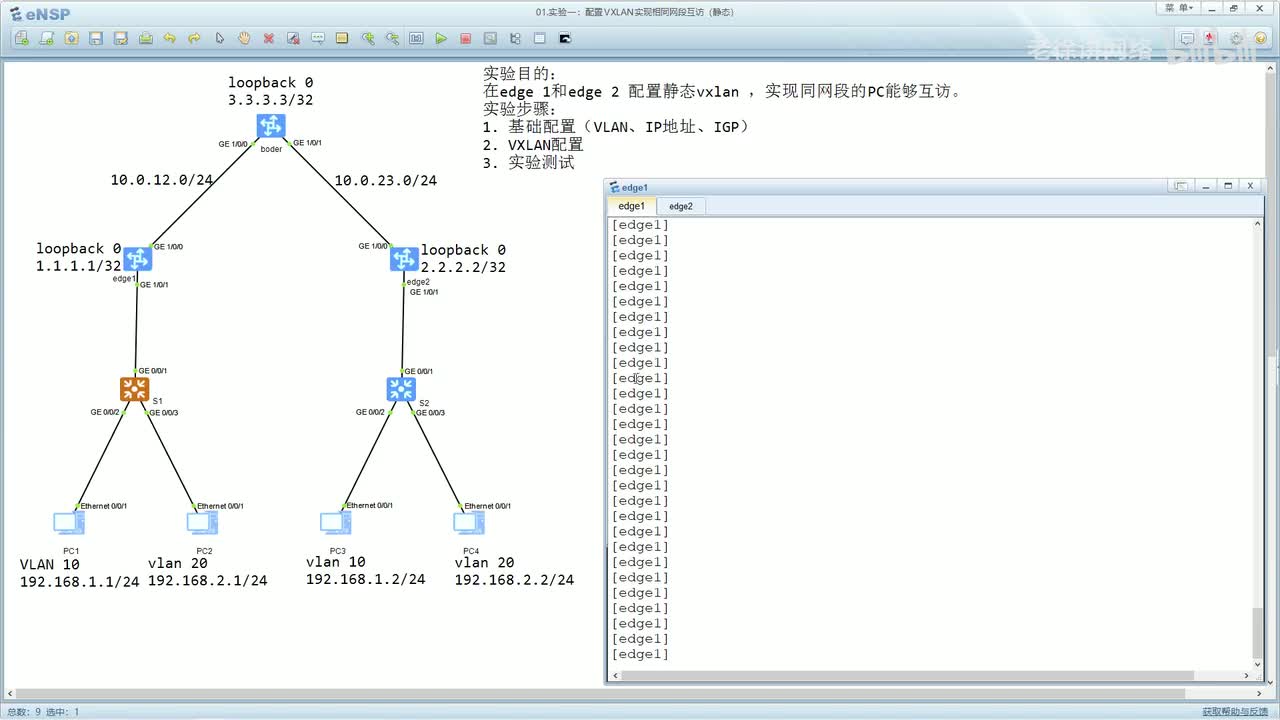The width and height of the screenshot is (1280, 720).
Task: Open a topology file via toolbar
Action: pyautogui.click(x=71, y=39)
